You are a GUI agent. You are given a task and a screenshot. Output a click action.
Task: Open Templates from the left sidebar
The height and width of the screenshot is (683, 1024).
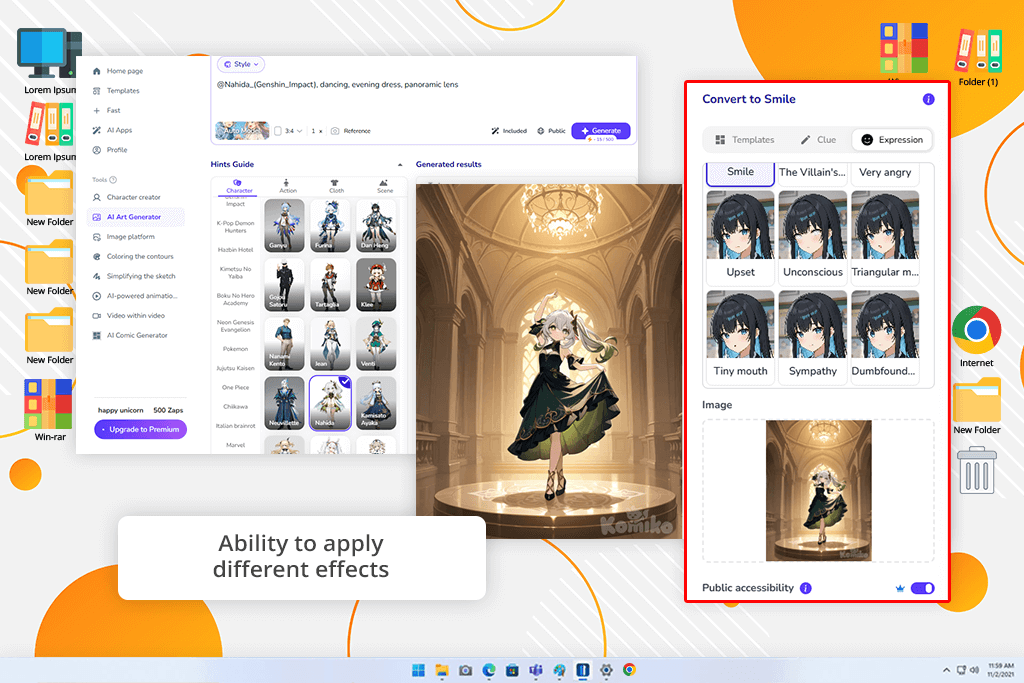116,91
